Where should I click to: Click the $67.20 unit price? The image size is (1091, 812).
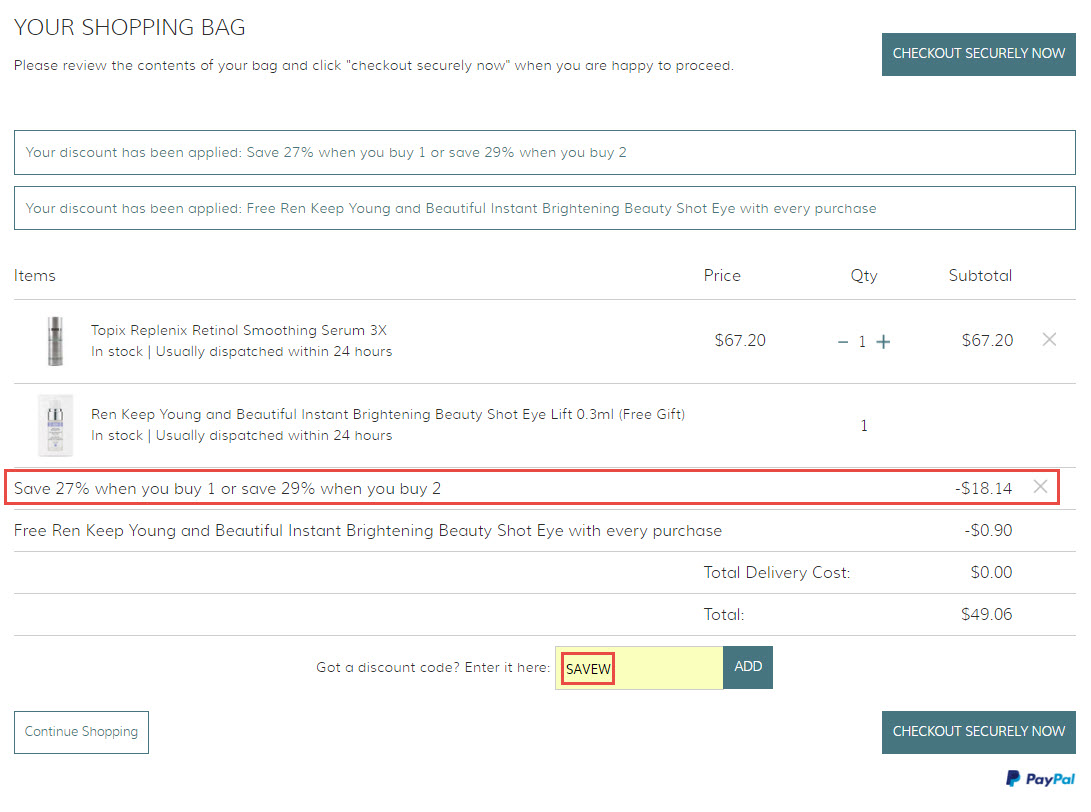tap(740, 340)
